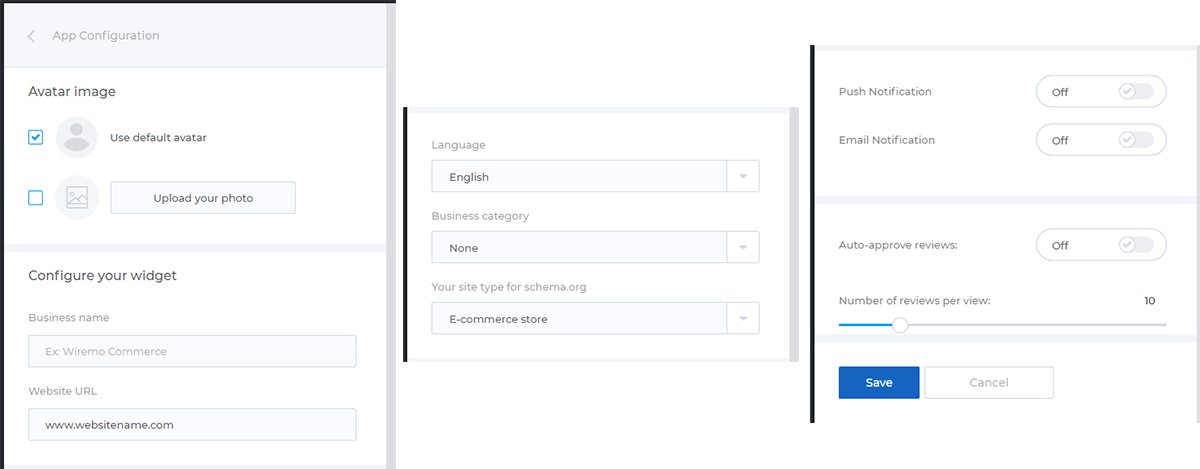Screen dimensions: 1200x469
Task: Click the Cancel button
Action: pos(989,382)
